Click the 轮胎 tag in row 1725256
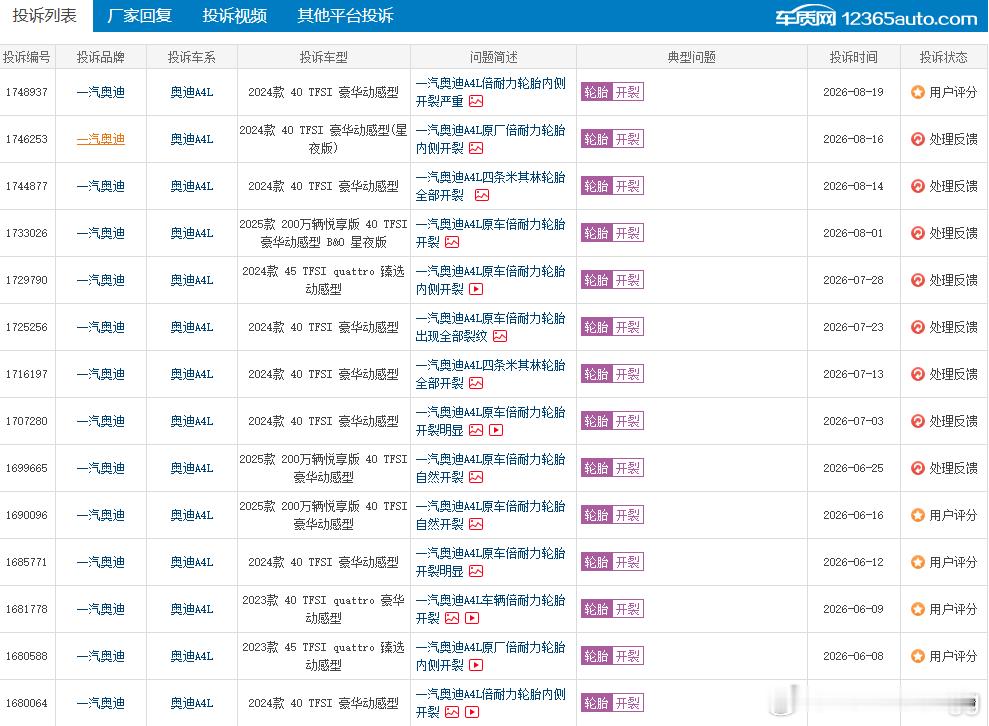Viewport: 989px width, 726px height. [x=596, y=327]
